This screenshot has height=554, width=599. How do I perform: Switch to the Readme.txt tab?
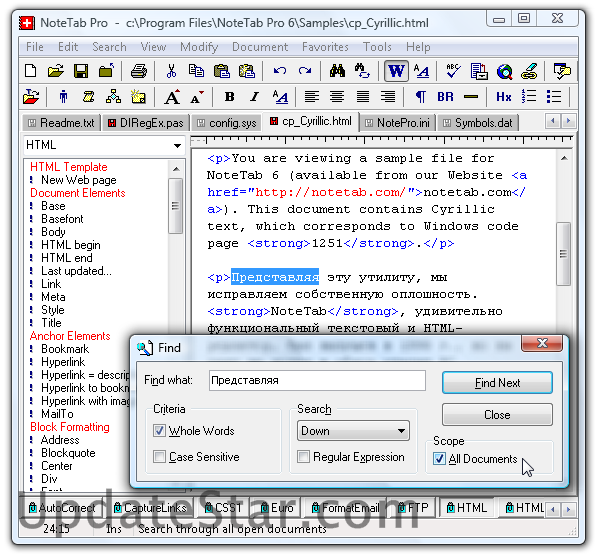click(x=62, y=123)
